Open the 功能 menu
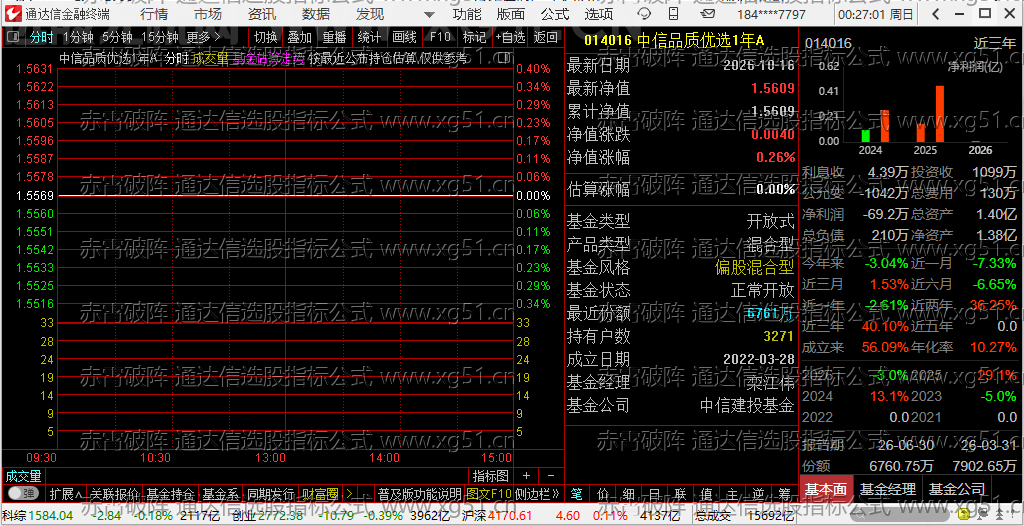Viewport: 1024px width, 526px height. (467, 14)
